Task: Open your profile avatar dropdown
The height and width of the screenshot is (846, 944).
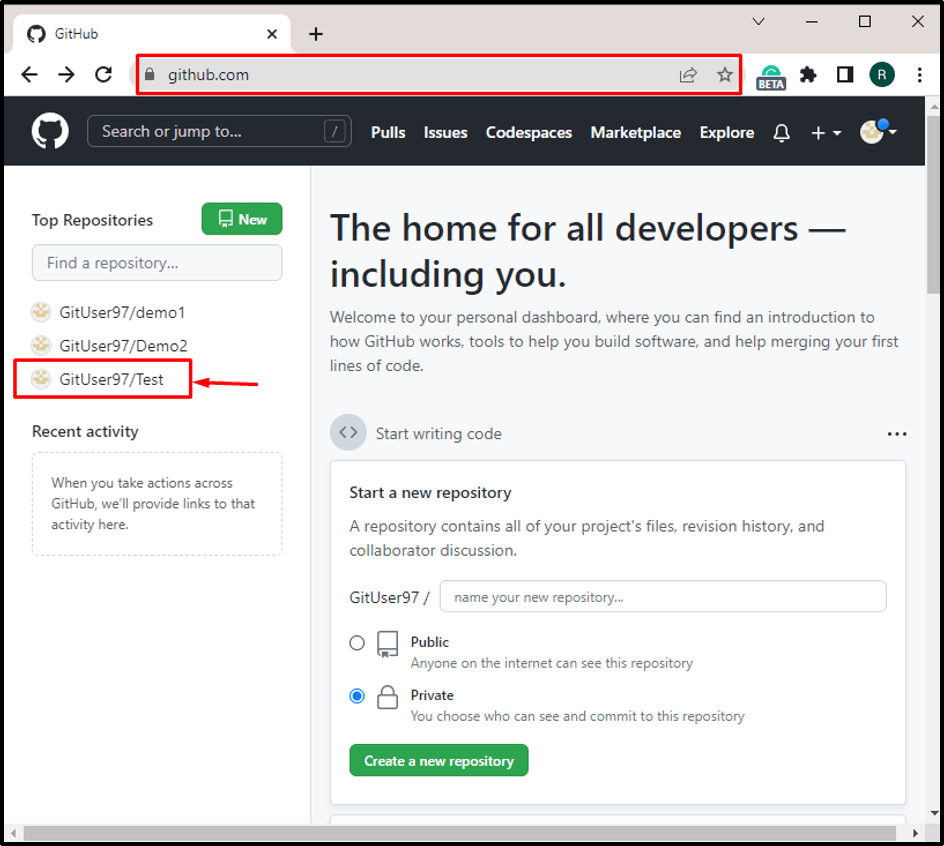Action: 871,131
